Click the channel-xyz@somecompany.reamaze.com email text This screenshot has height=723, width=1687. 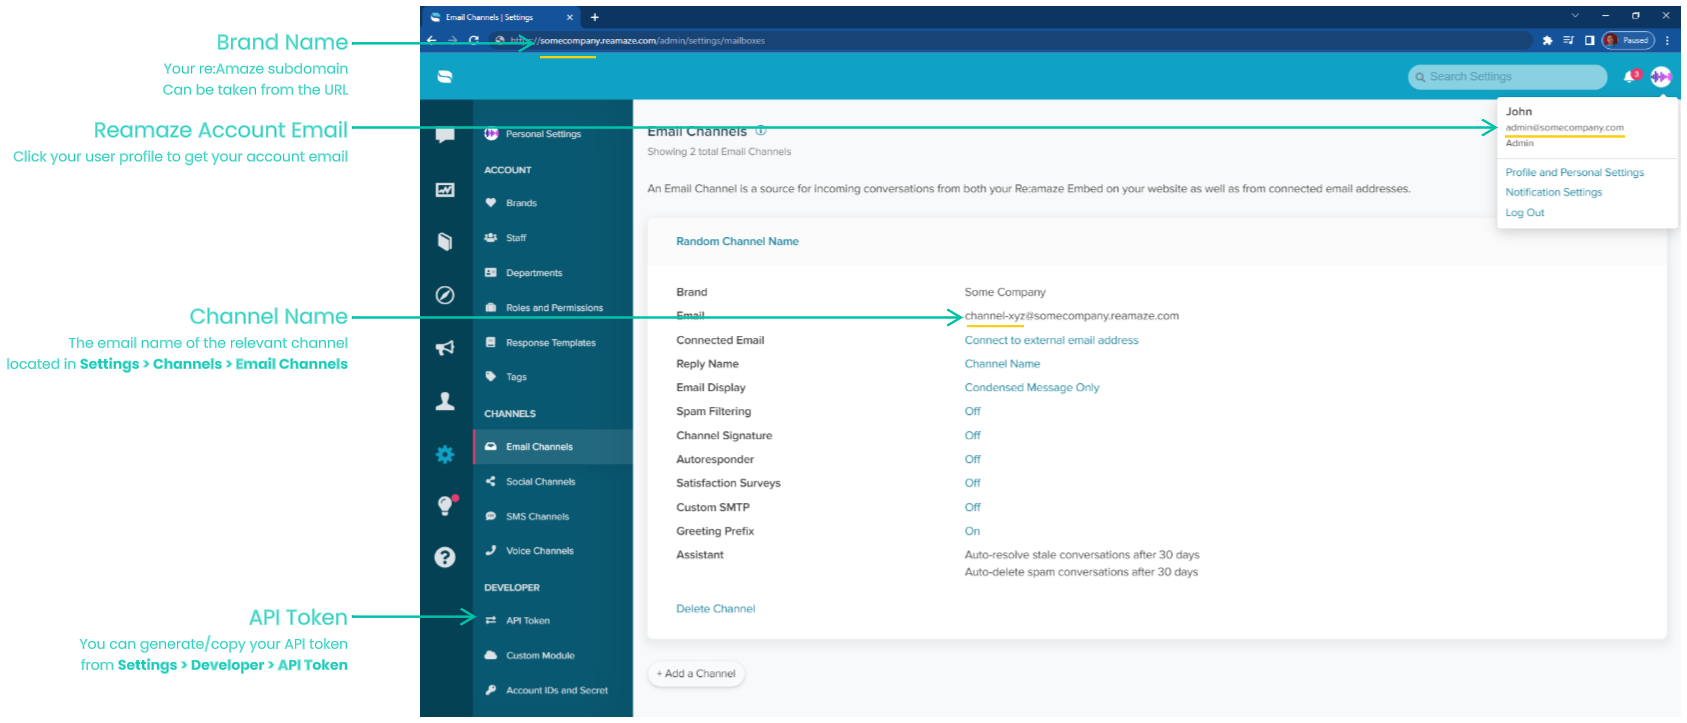point(1071,316)
